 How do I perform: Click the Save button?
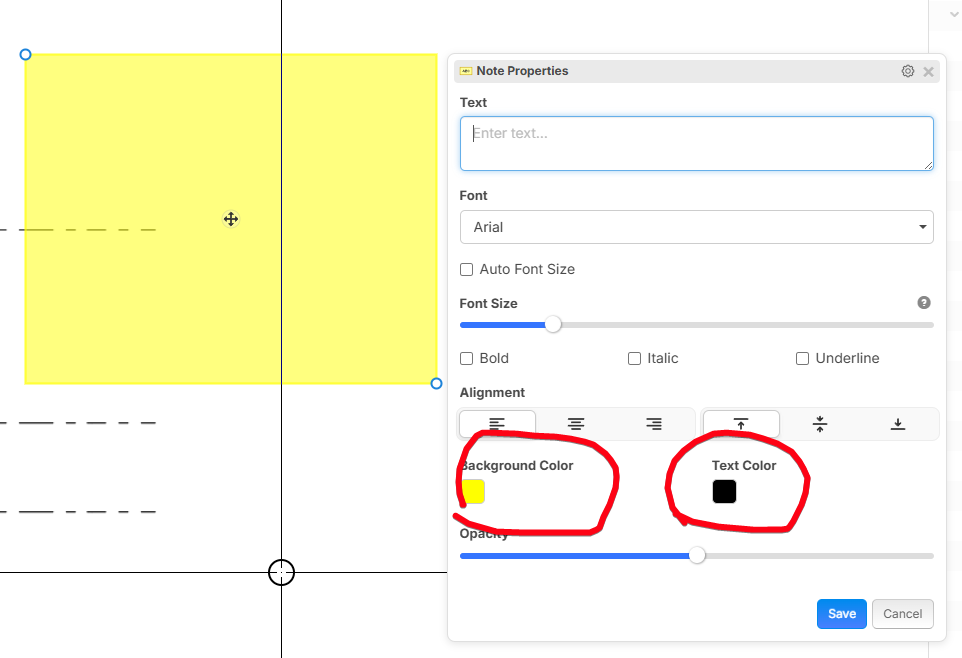click(x=841, y=614)
